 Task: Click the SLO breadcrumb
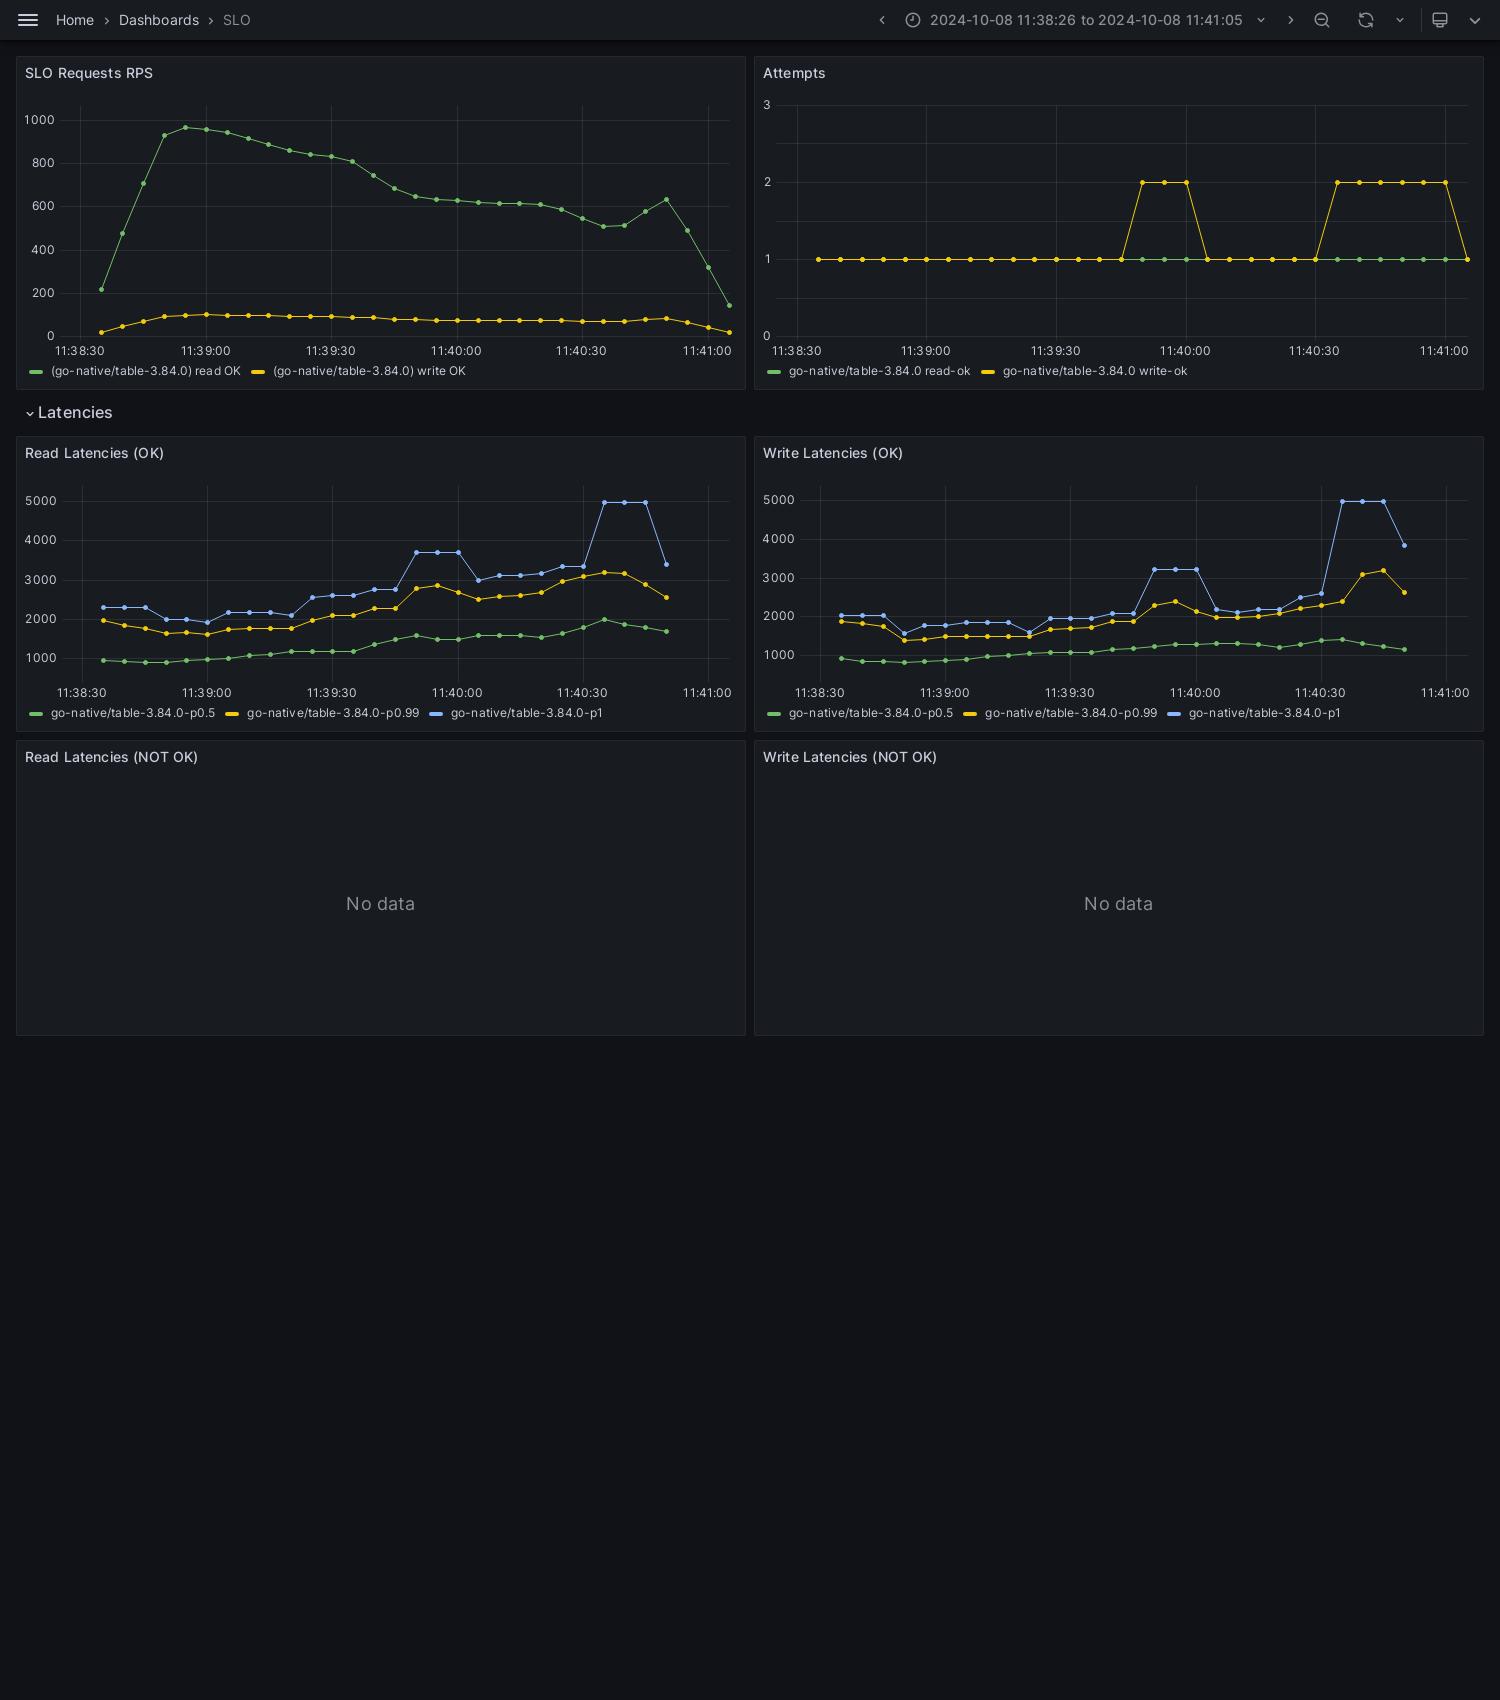pos(237,20)
